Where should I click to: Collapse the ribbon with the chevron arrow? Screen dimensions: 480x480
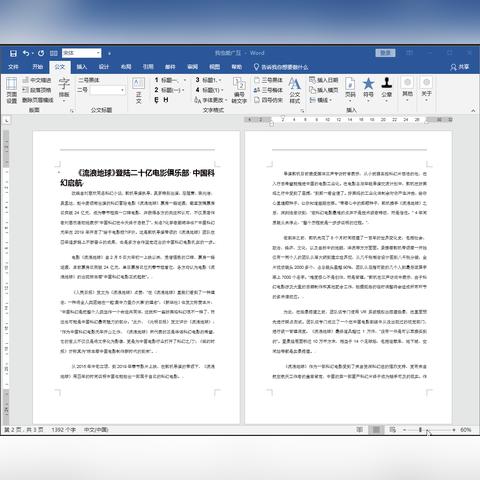(473, 111)
